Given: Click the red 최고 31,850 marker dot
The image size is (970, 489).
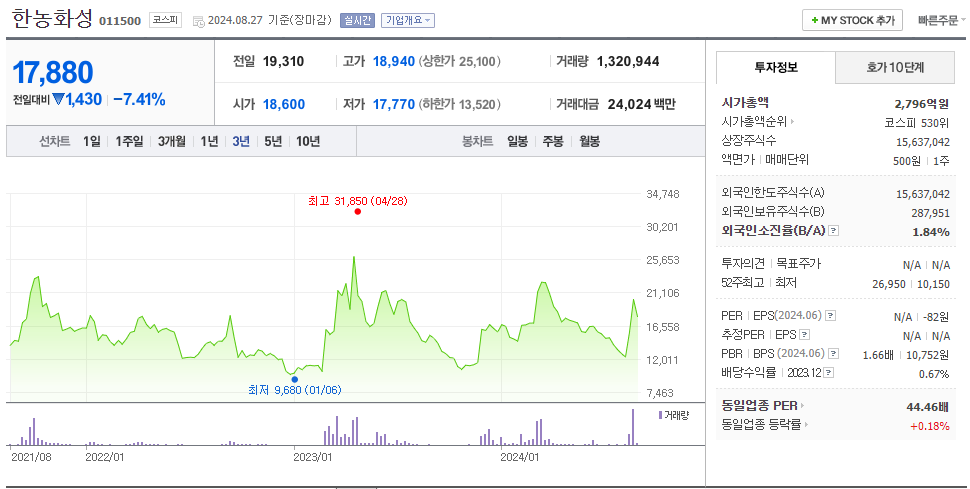Looking at the screenshot, I should click(x=358, y=212).
